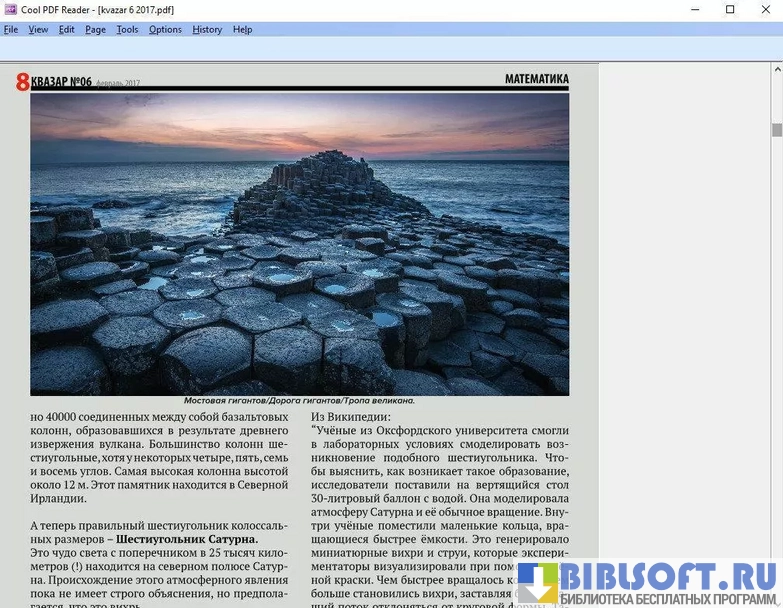Open the Edit menu
Viewport: 783px width, 608px height.
pos(66,29)
